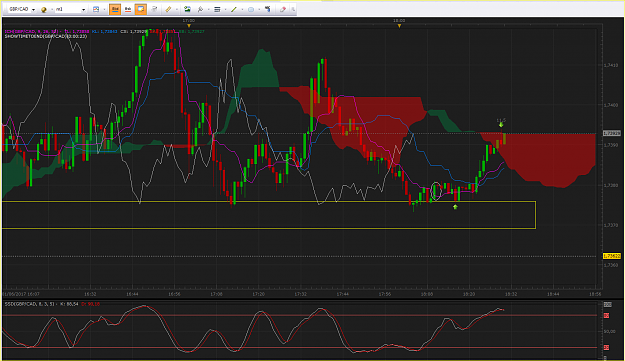
Task: Click the 1,7380 price axis label
Action: (x=611, y=185)
